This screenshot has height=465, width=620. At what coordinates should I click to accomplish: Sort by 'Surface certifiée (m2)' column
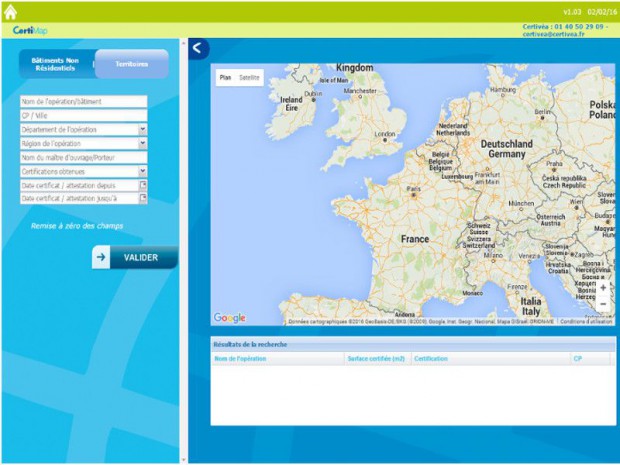point(377,359)
